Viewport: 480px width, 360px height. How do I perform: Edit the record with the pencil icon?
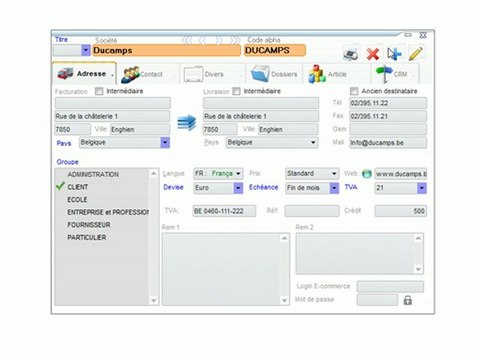pyautogui.click(x=415, y=53)
